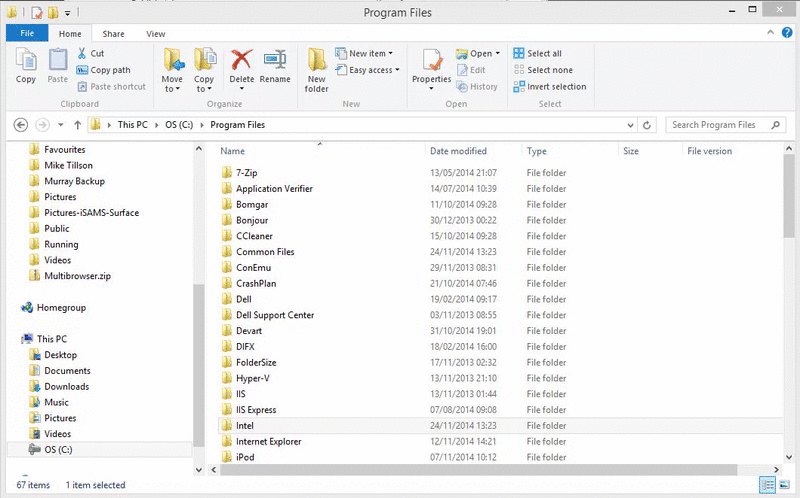Switch to Details view icon in status bar
Viewport: 800px width, 498px height.
pos(767,485)
